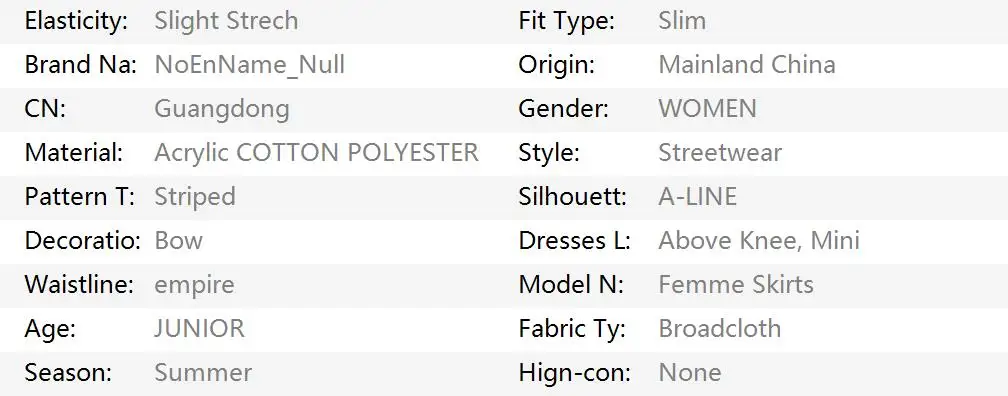The width and height of the screenshot is (1008, 396).
Task: Select the Mainland China origin value
Action: [x=747, y=65]
